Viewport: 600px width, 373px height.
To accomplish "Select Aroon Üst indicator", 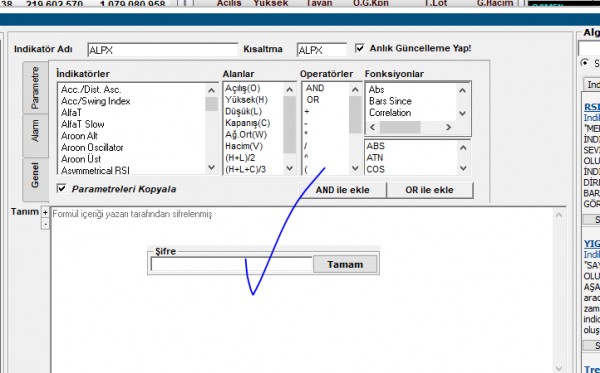I will pos(81,159).
